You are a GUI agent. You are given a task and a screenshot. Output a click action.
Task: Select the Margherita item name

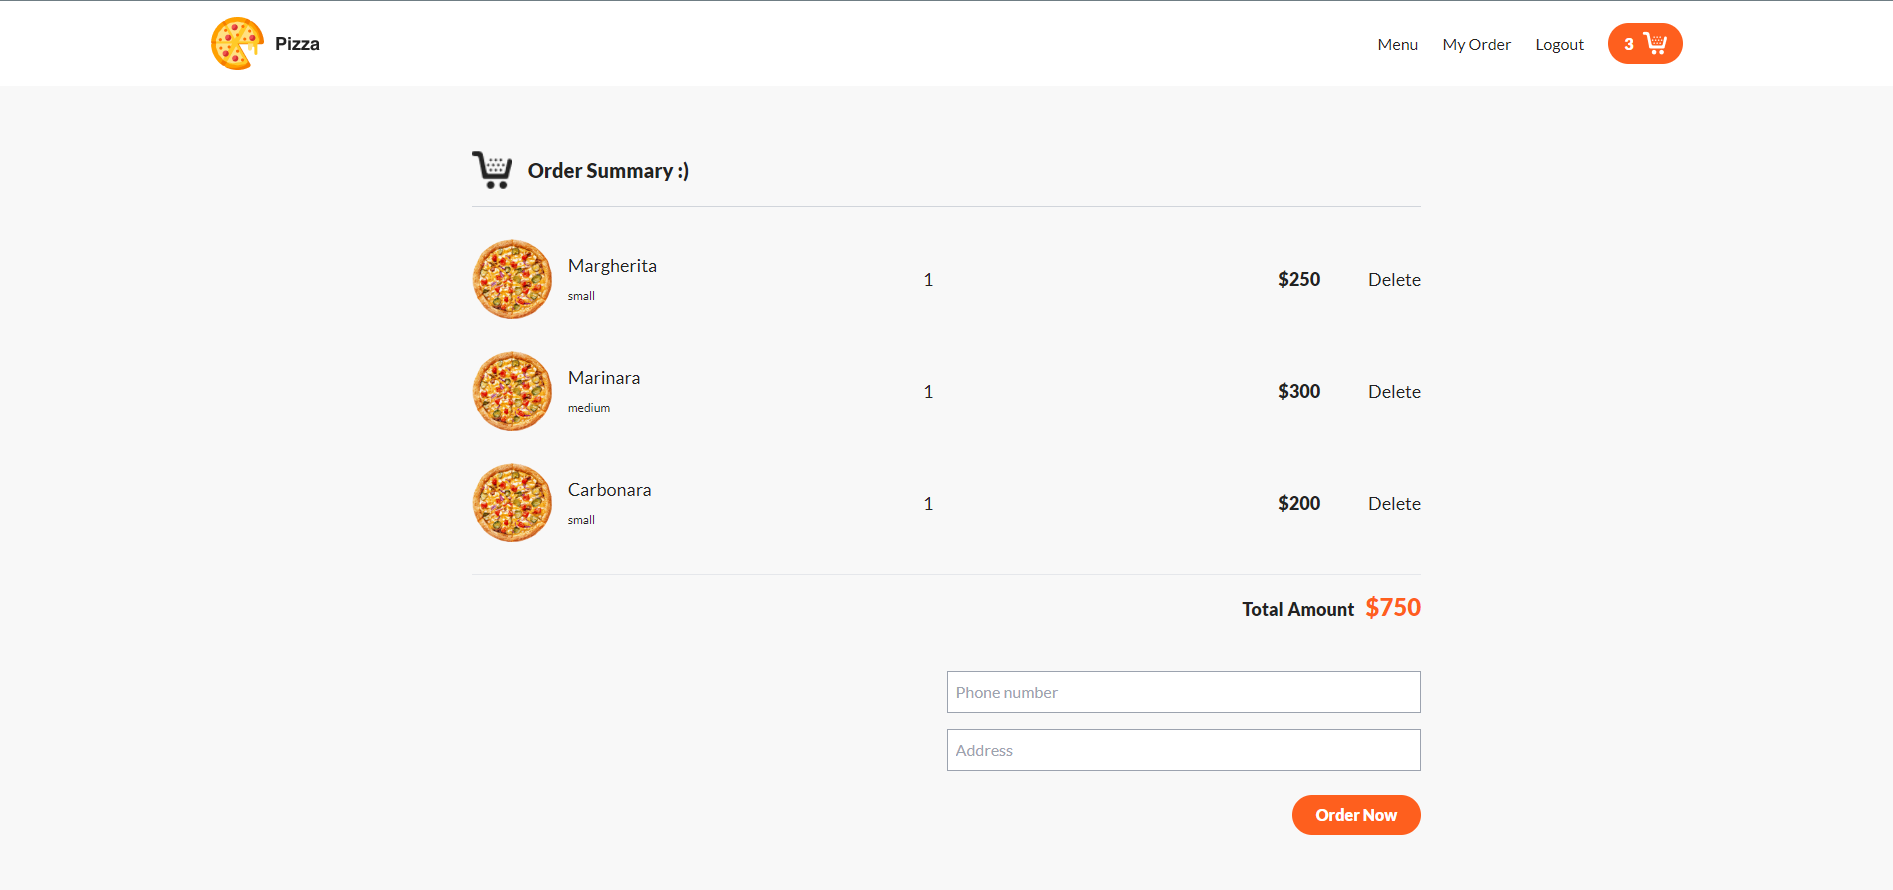point(612,265)
